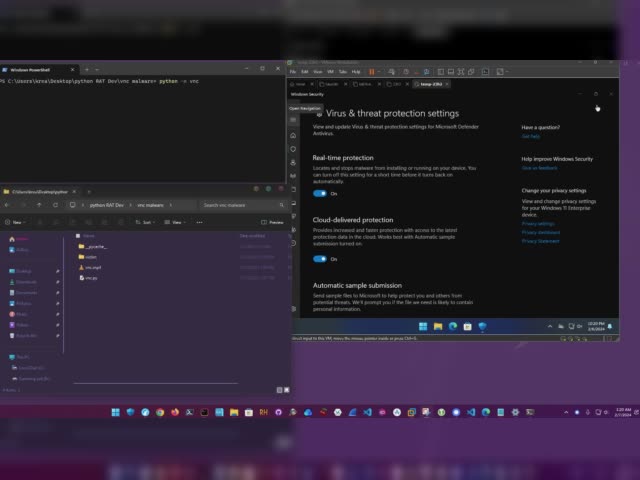Toggle the select-all checkbox beside Name column

pyautogui.click(x=78, y=236)
